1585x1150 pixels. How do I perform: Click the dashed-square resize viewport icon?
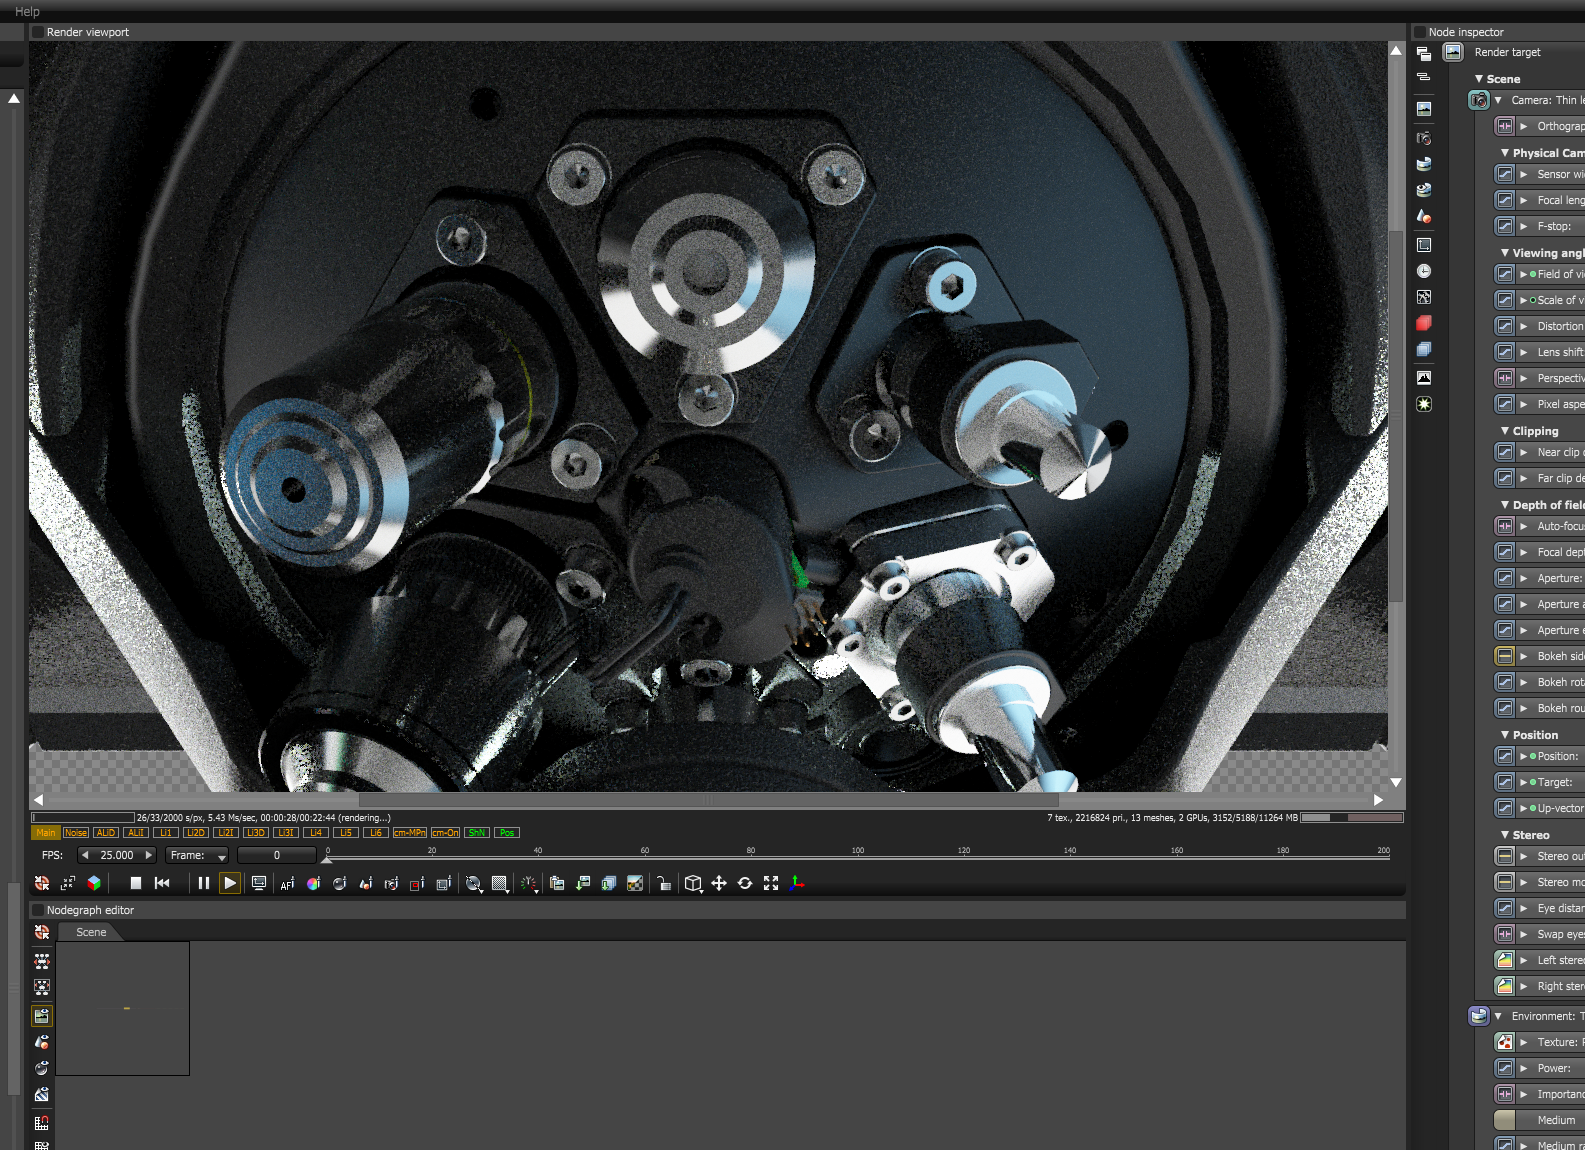tap(68, 883)
